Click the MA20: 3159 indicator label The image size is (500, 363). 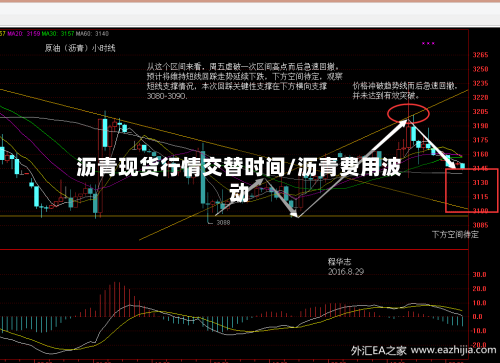click(24, 34)
